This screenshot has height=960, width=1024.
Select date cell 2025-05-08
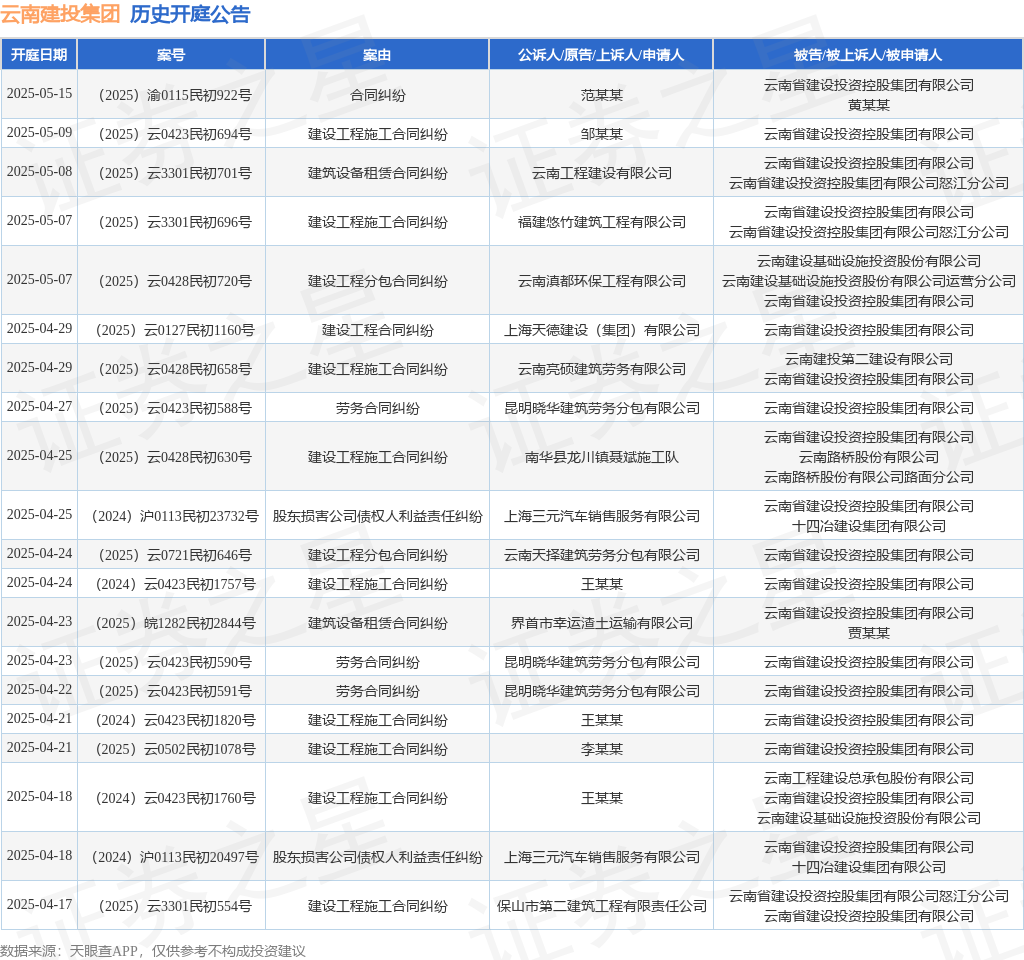(39, 172)
